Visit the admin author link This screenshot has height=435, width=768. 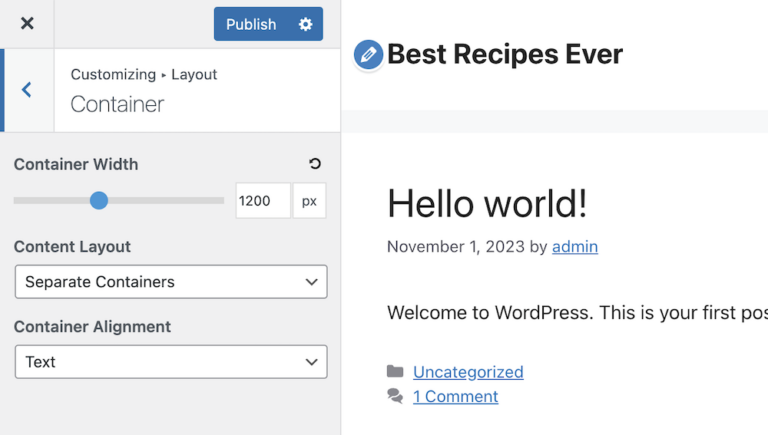[x=574, y=246]
